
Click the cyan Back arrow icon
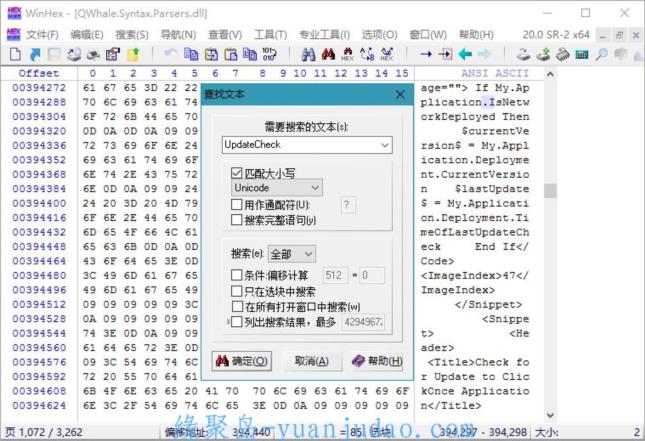click(465, 54)
